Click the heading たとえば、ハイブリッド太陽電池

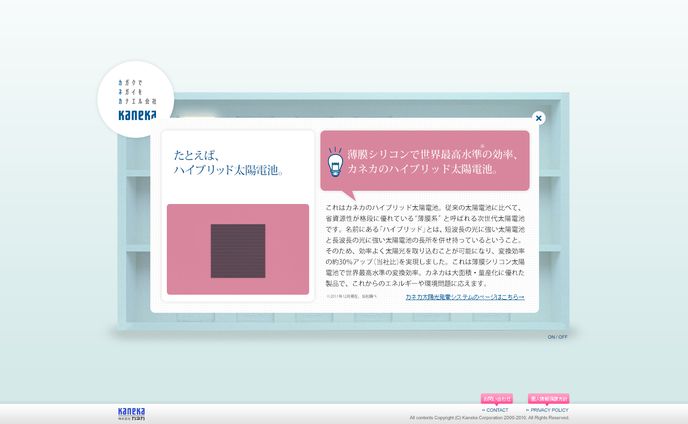click(x=228, y=162)
